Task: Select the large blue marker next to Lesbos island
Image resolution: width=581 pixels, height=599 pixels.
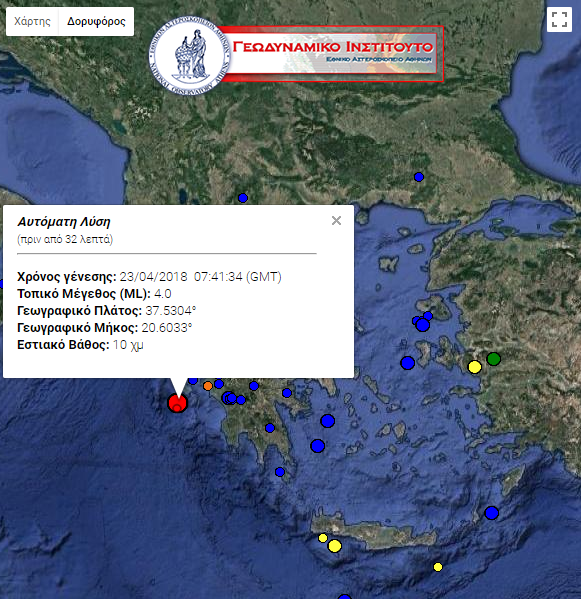Action: click(x=422, y=325)
